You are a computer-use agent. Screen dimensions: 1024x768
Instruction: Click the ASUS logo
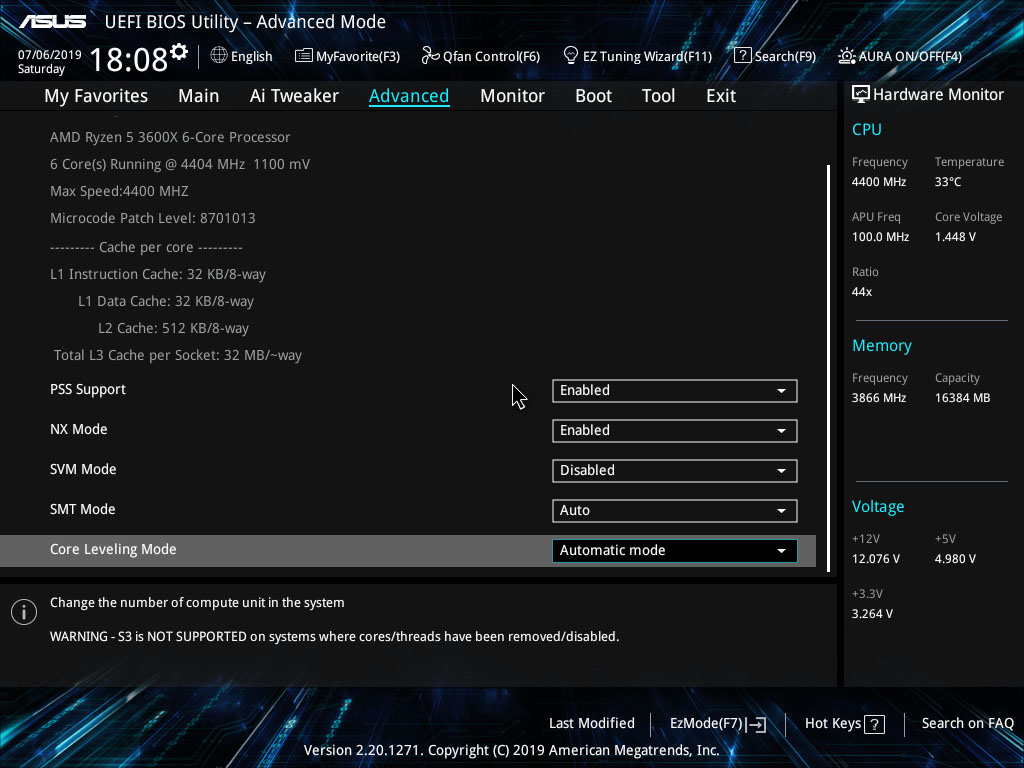(52, 22)
